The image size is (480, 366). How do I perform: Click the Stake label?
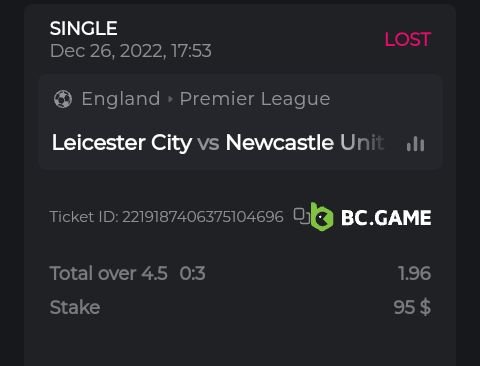[x=75, y=307]
